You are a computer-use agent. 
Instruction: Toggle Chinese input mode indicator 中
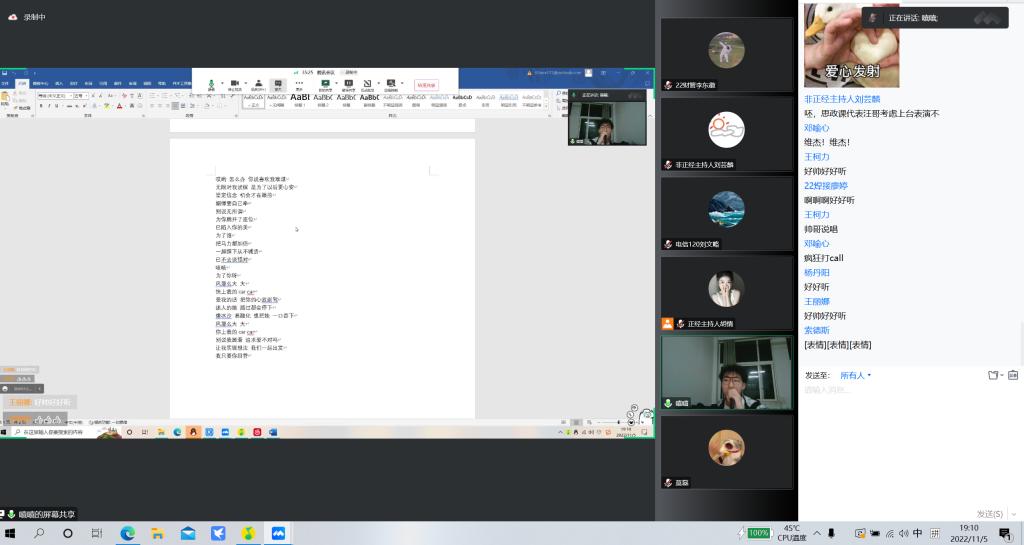tap(918, 534)
